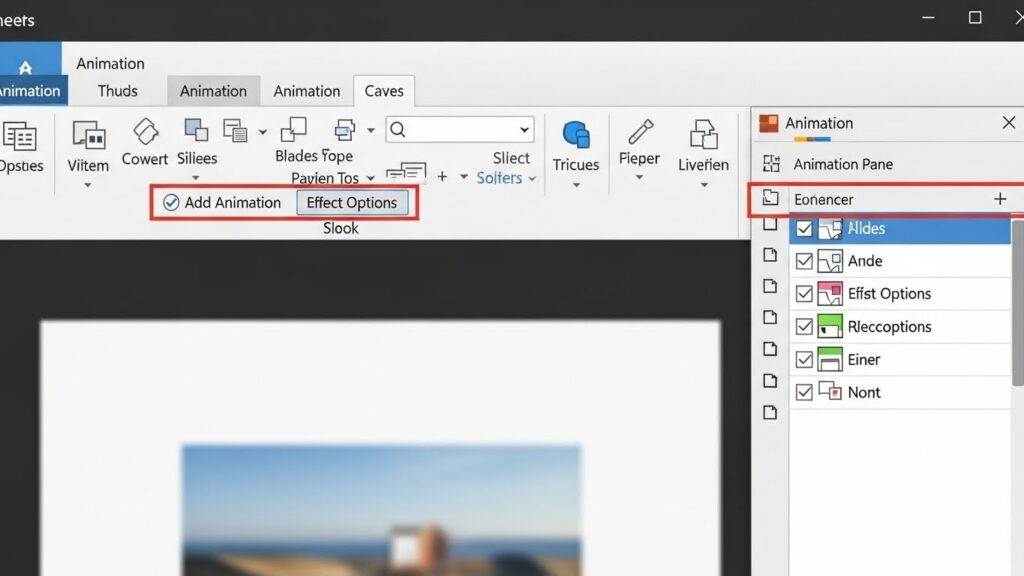Open the Thuds tab
Screen dimensions: 1024x576
pos(118,91)
